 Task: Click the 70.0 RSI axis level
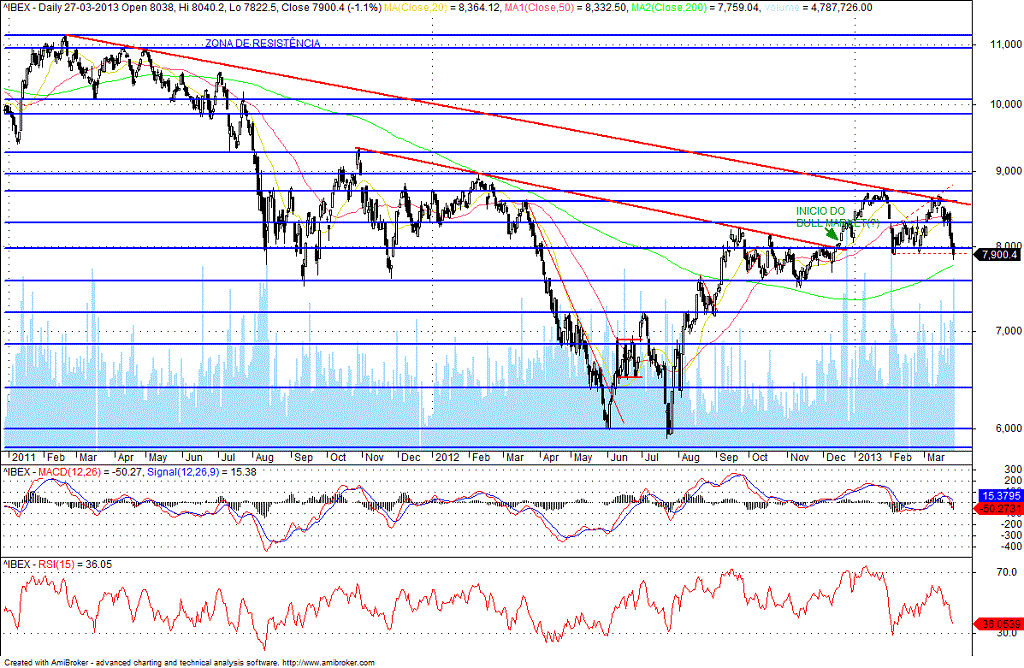1006,571
